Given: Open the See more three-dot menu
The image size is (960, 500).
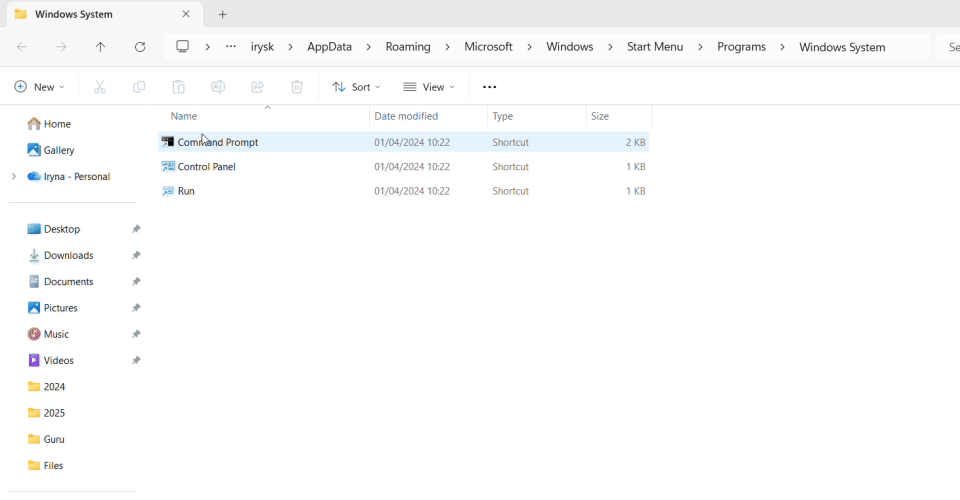Looking at the screenshot, I should [489, 87].
